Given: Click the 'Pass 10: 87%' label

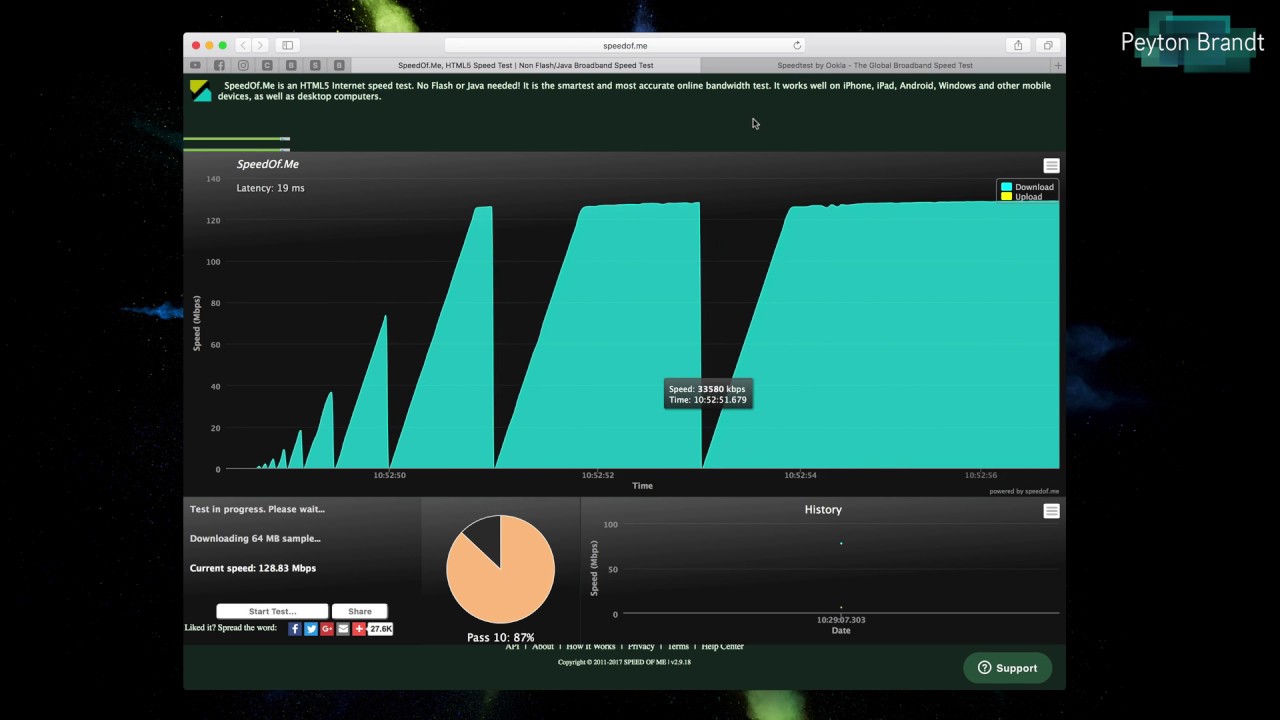Looking at the screenshot, I should (501, 637).
